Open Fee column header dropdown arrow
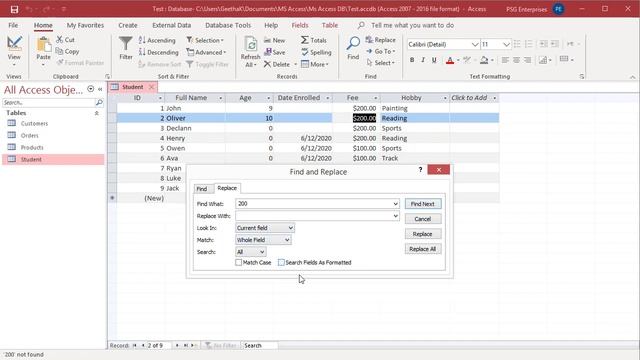The width and height of the screenshot is (640, 360). pyautogui.click(x=376, y=98)
